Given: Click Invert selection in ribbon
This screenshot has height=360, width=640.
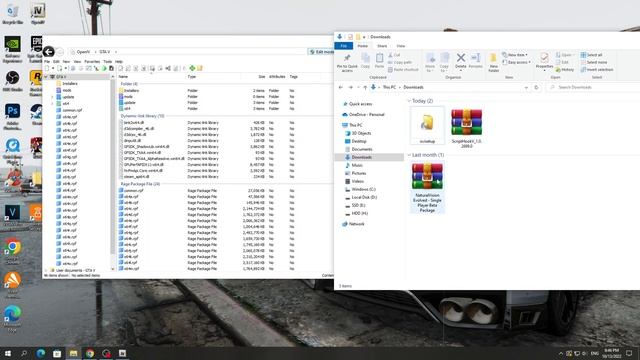Looking at the screenshot, I should click(x=597, y=70).
